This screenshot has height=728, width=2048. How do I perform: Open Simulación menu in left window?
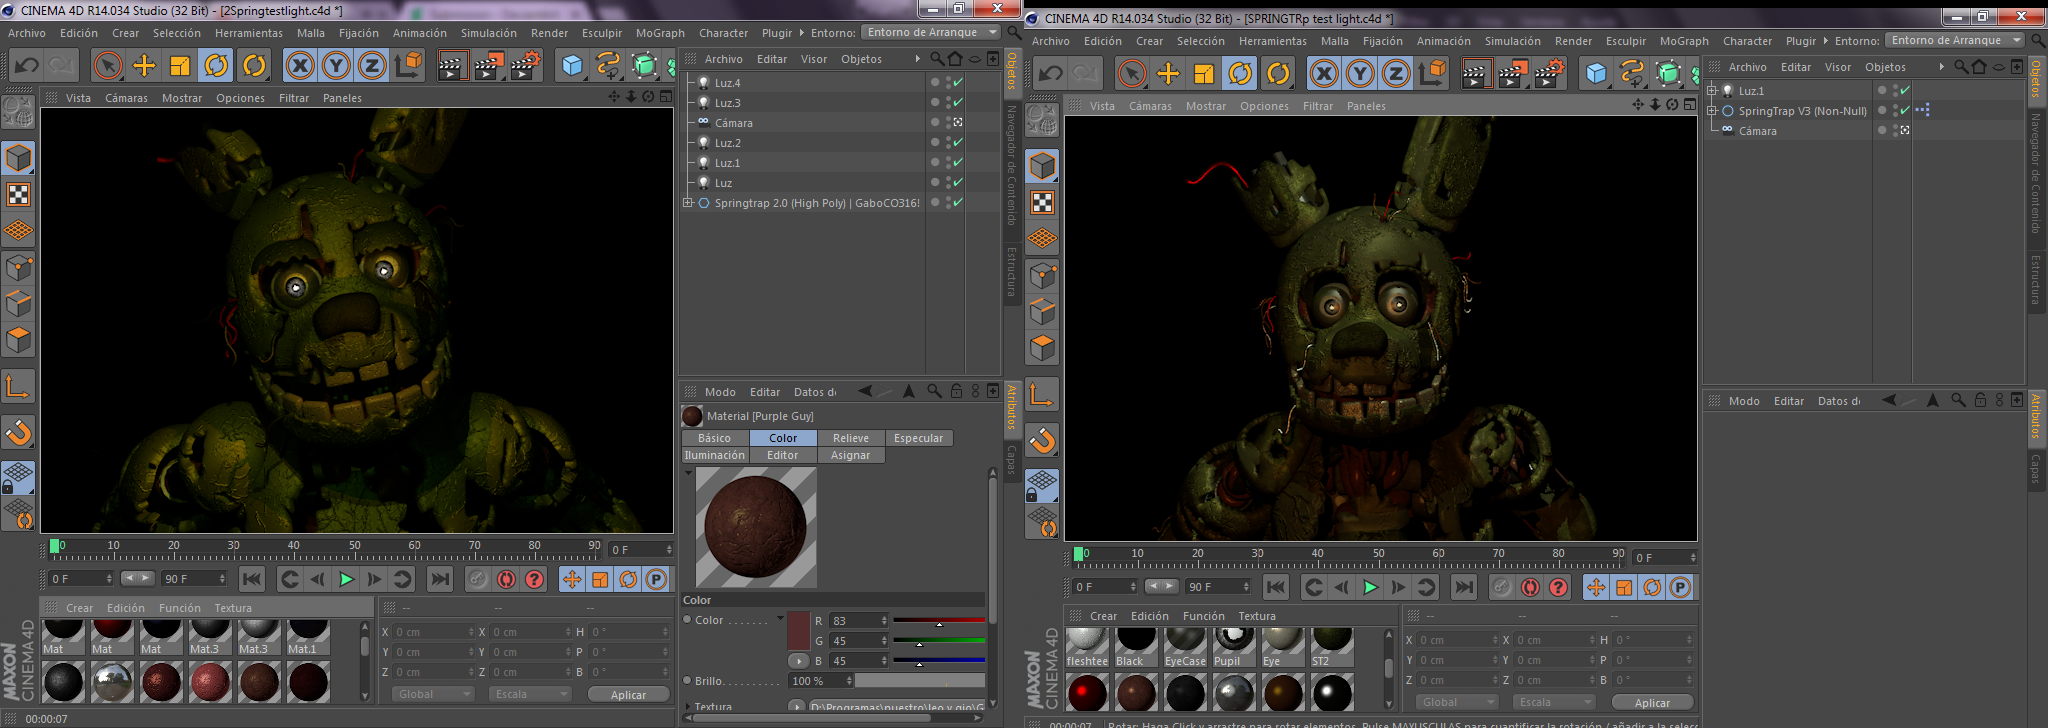point(488,33)
